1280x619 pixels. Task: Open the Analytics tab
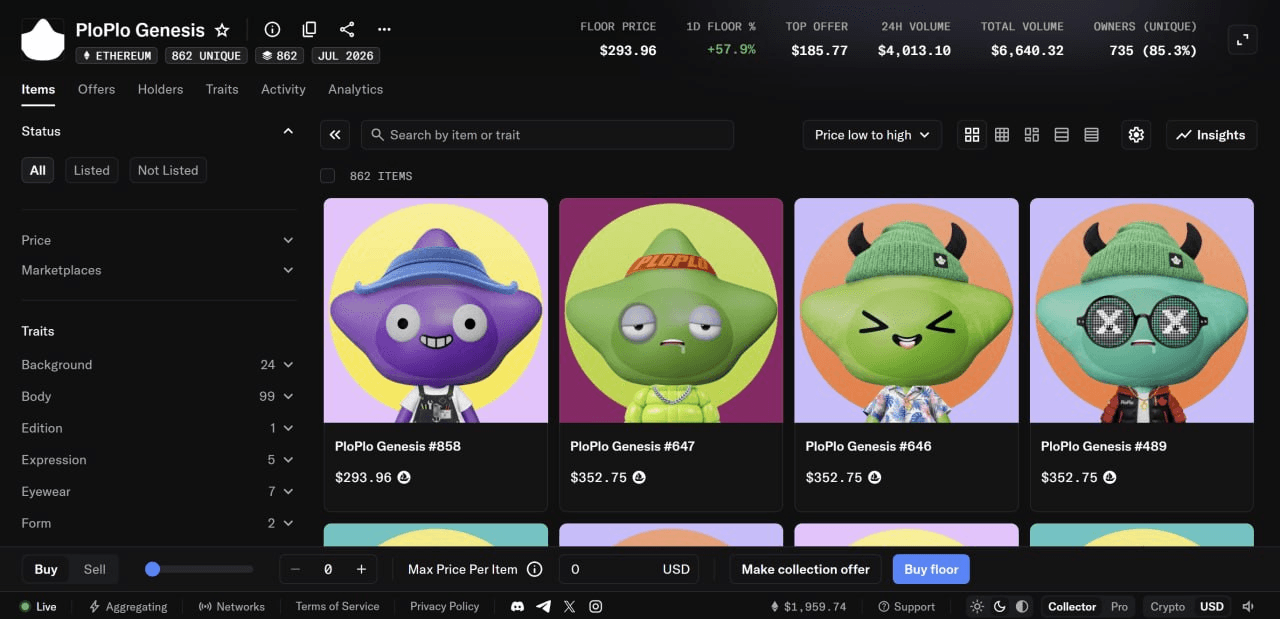(x=355, y=89)
